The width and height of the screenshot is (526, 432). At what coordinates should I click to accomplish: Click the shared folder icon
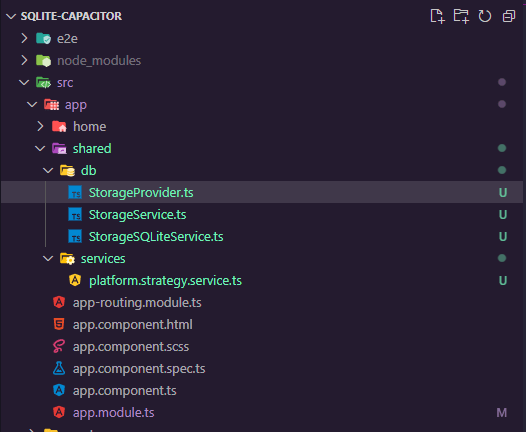[59, 148]
